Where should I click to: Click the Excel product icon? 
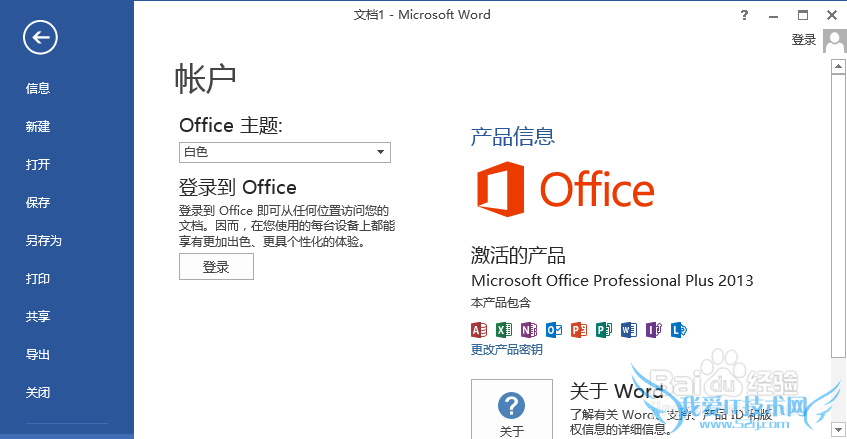click(504, 329)
